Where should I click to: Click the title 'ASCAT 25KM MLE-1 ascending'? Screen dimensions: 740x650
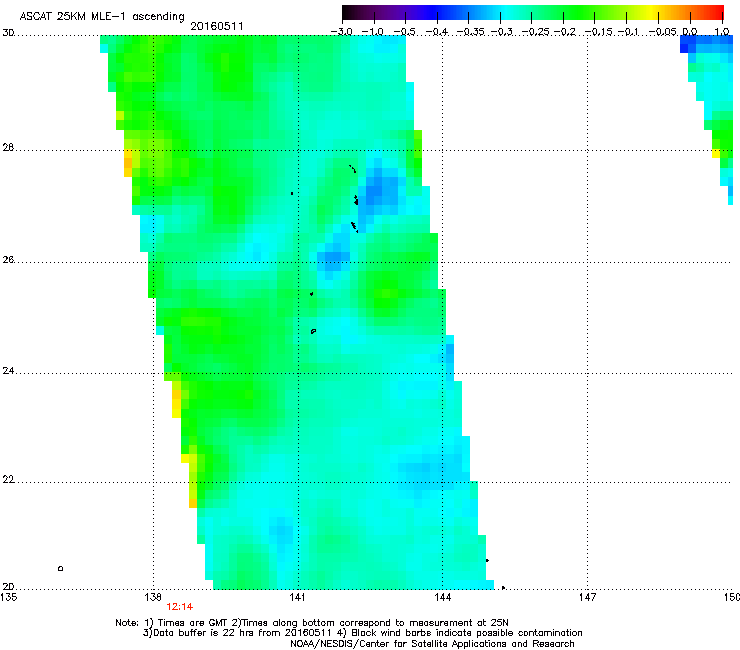(x=102, y=17)
